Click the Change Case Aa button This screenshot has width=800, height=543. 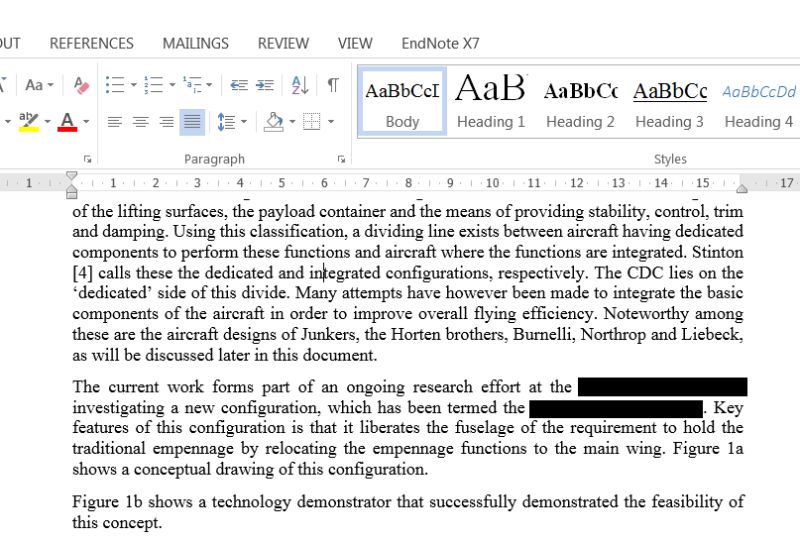click(34, 85)
